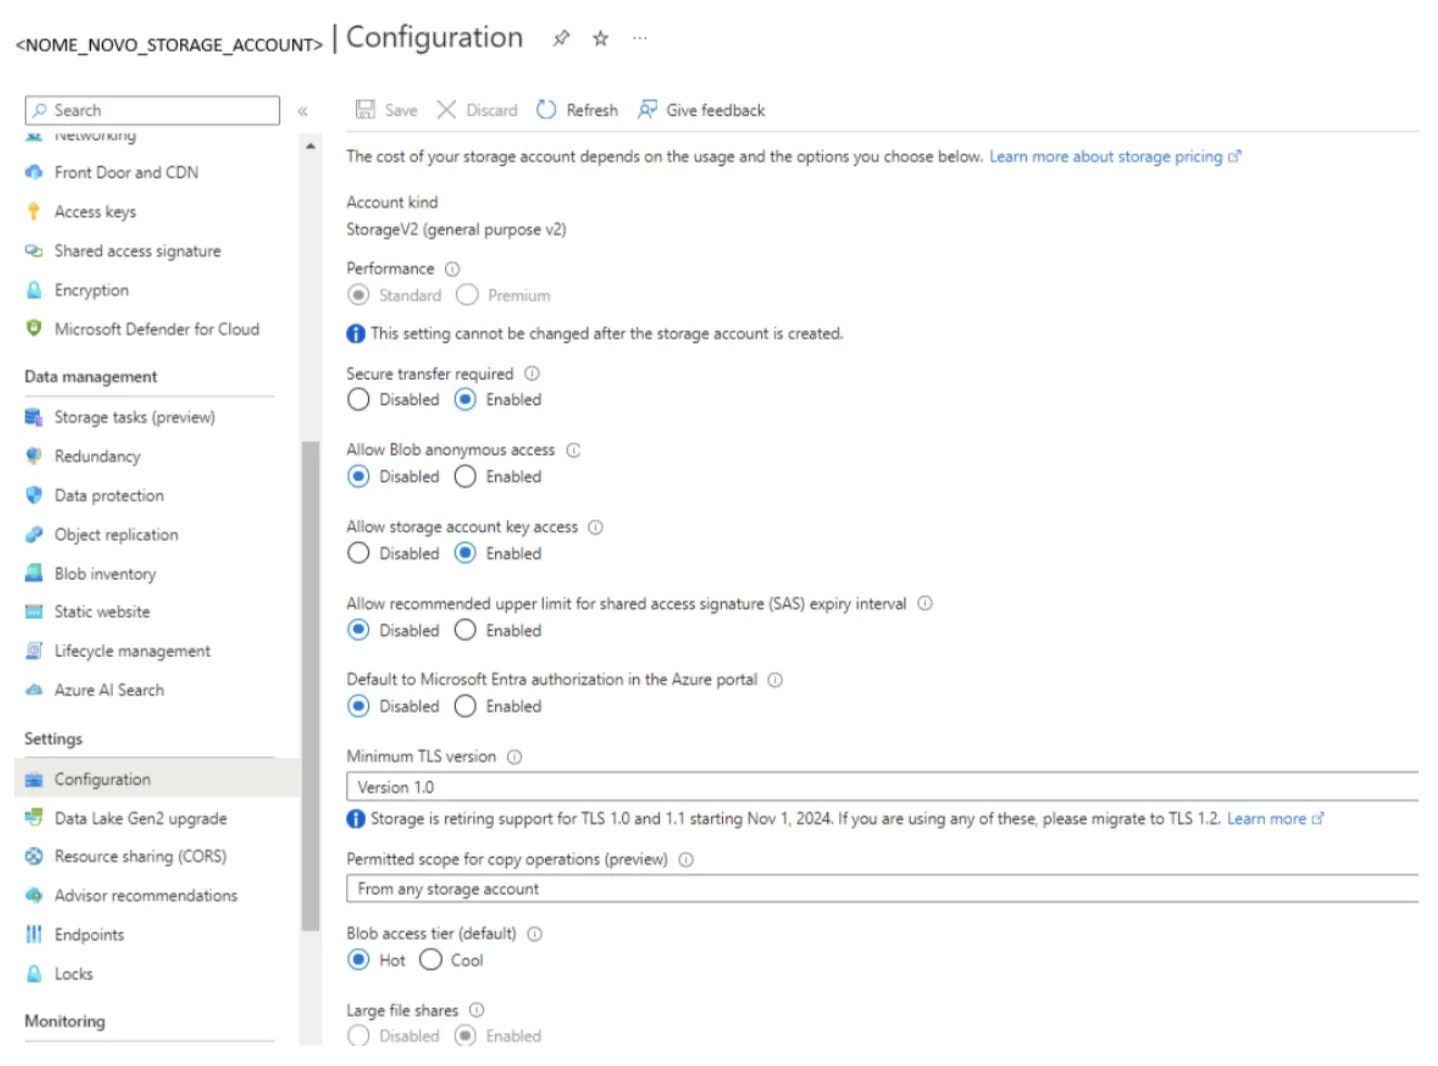Navigate to Resource sharing (CORS)
Image resolution: width=1438 pixels, height=1066 pixels.
140,856
